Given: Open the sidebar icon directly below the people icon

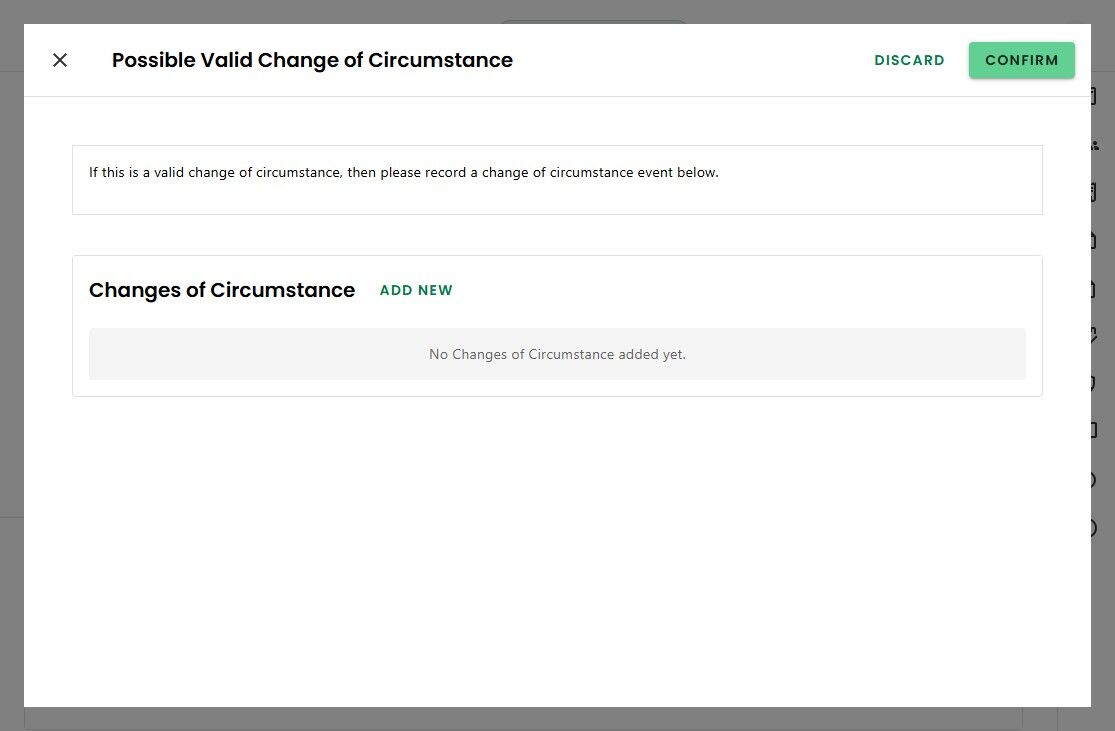Looking at the screenshot, I should tap(1096, 192).
